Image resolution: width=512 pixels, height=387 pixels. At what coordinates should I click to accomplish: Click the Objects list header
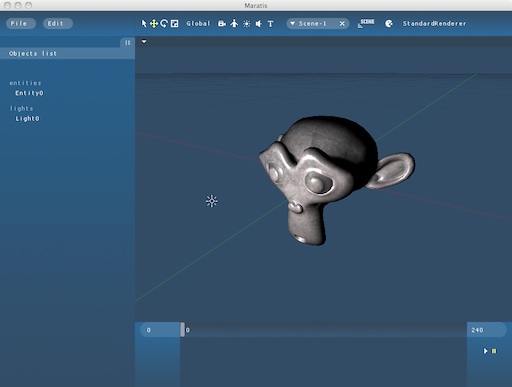click(67, 54)
